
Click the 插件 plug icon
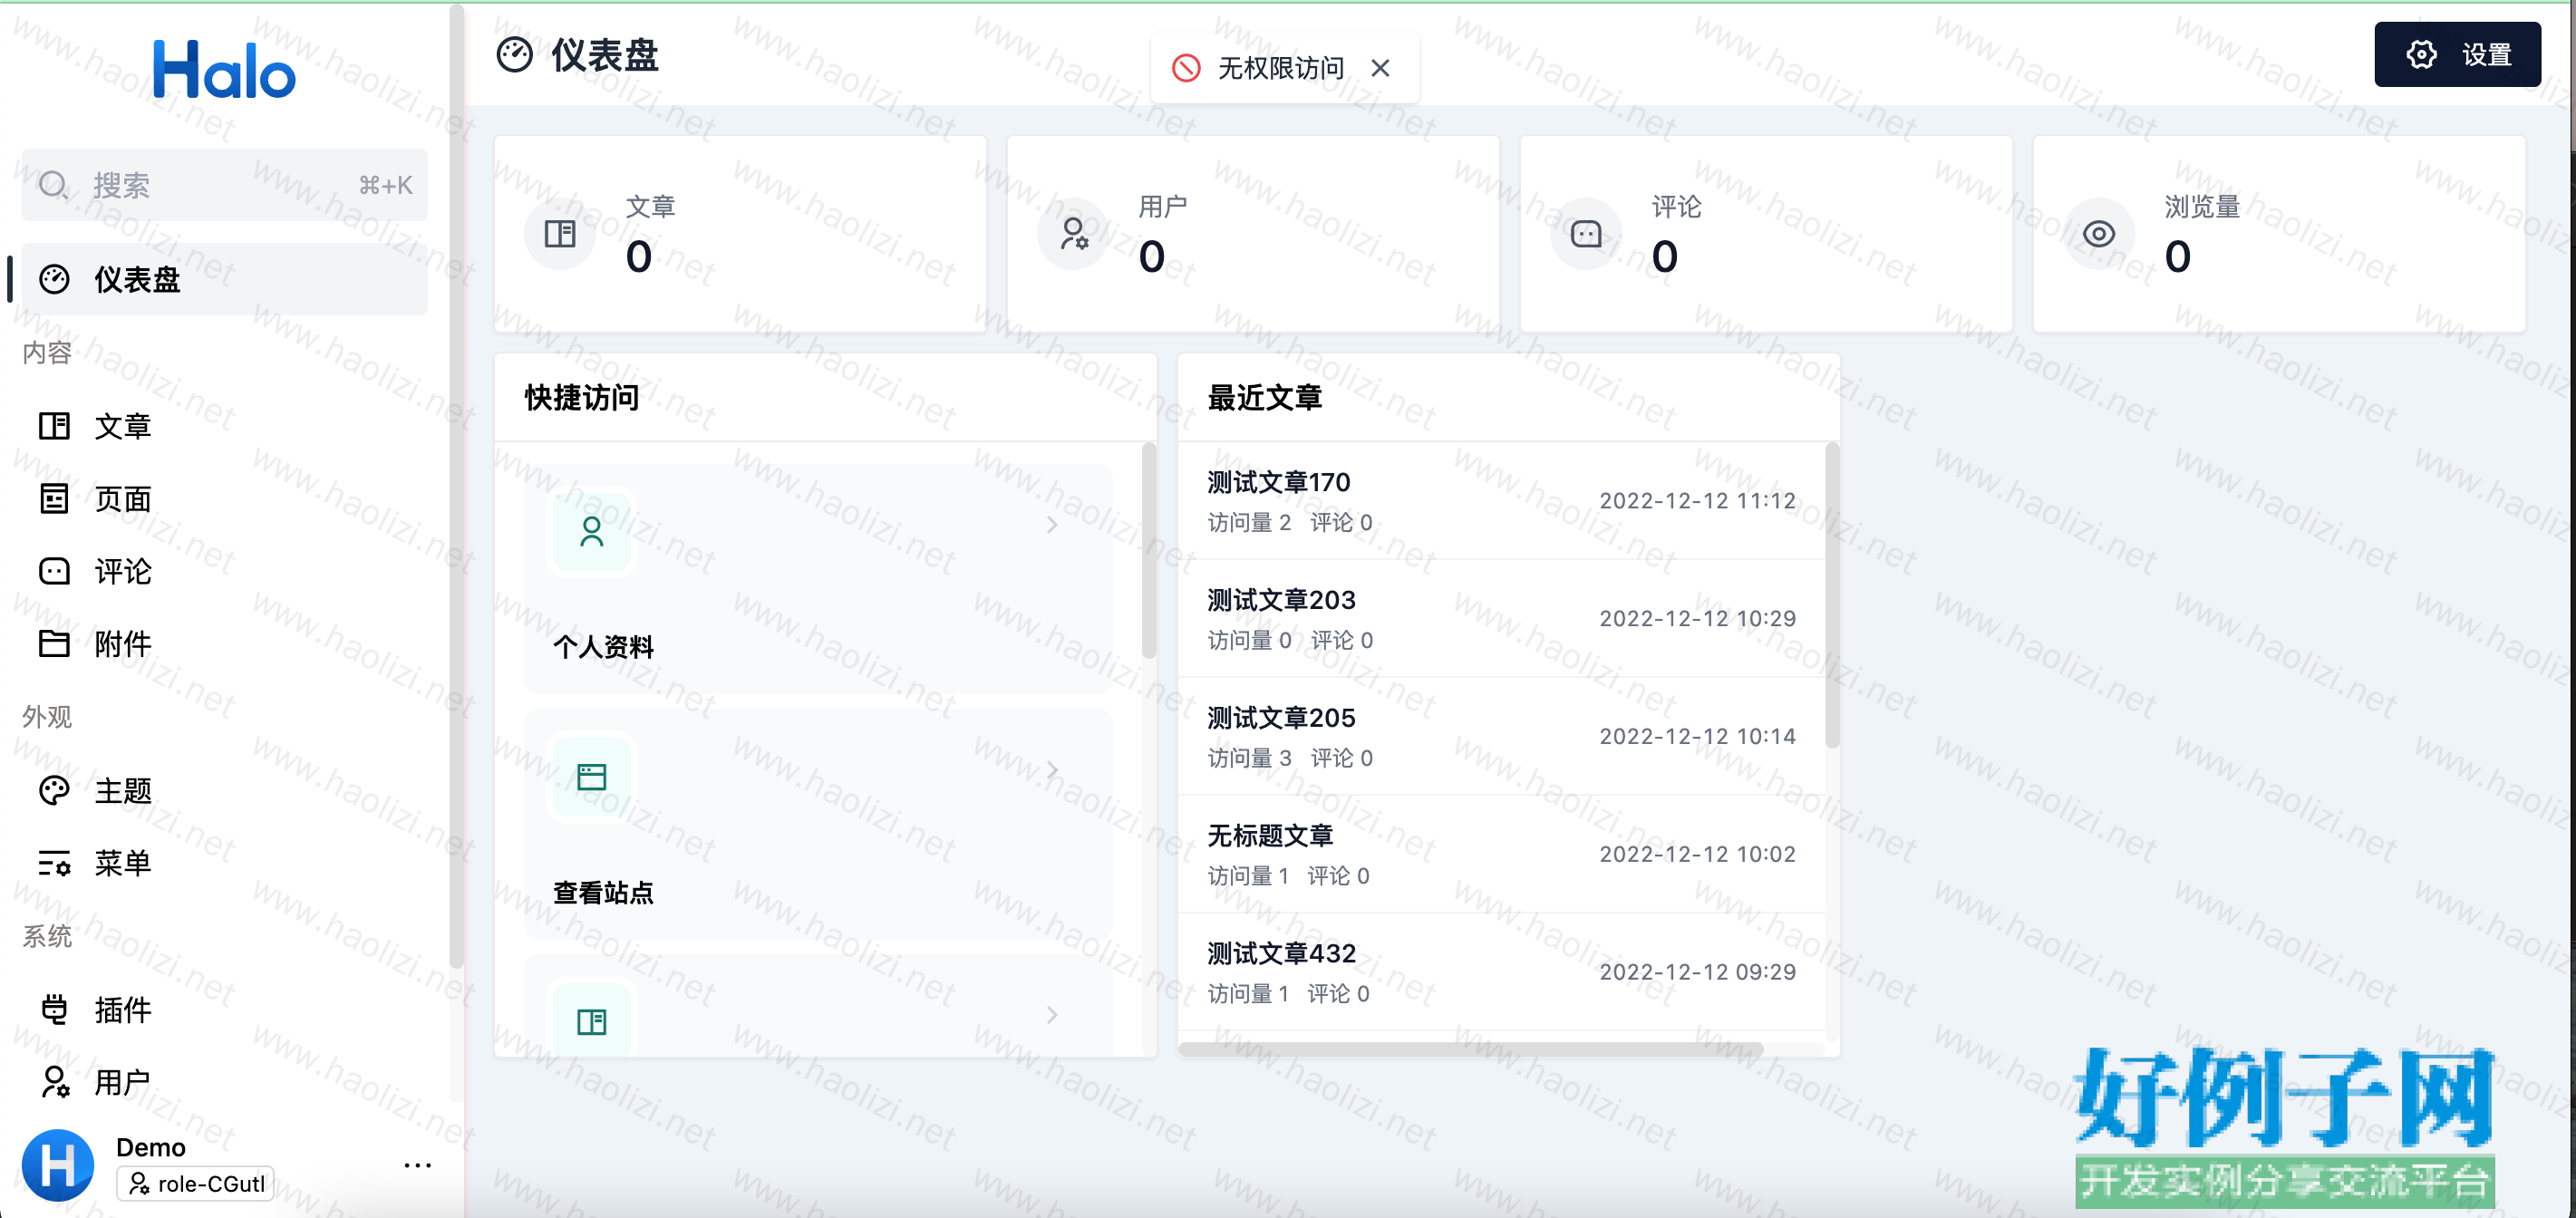tap(54, 1009)
